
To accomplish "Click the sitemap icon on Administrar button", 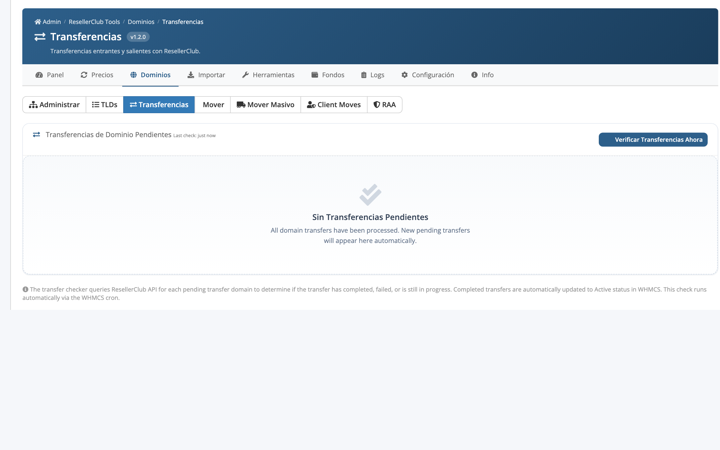I will [x=33, y=105].
